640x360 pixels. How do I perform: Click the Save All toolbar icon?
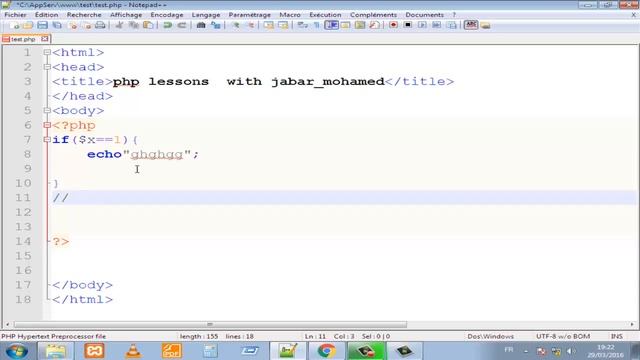tap(57, 25)
